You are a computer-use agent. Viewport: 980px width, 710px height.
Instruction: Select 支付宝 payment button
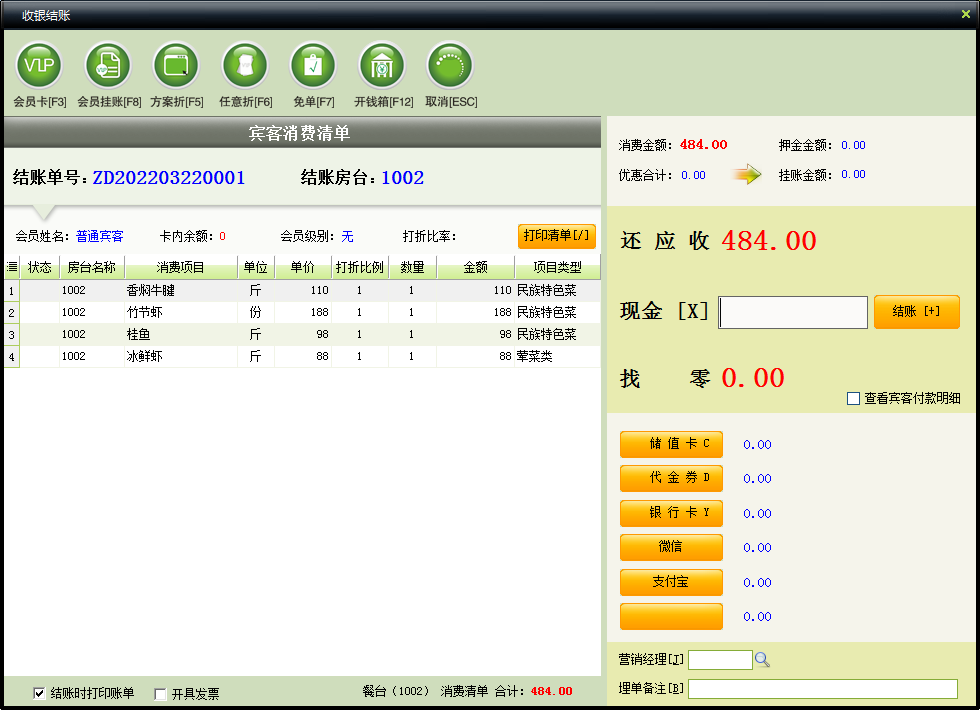671,582
